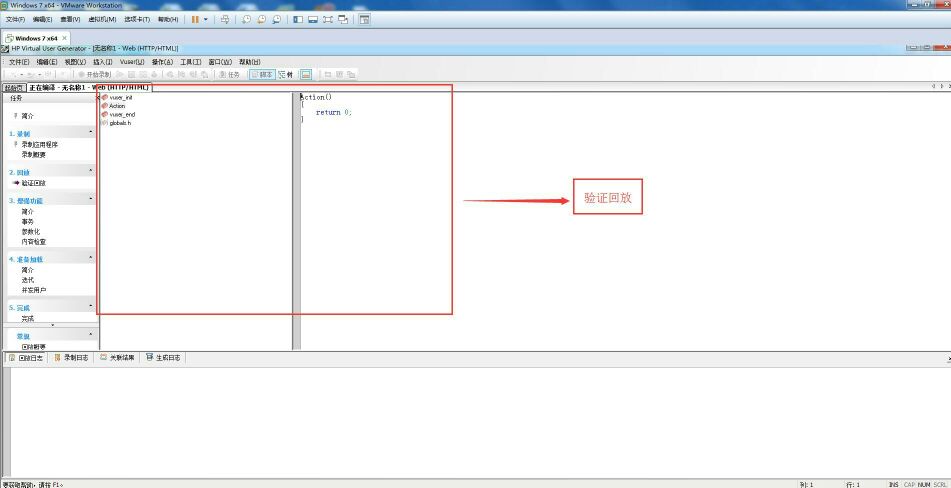Click the VMware pause virtual machine icon
This screenshot has width=951, height=488.
pyautogui.click(x=195, y=19)
